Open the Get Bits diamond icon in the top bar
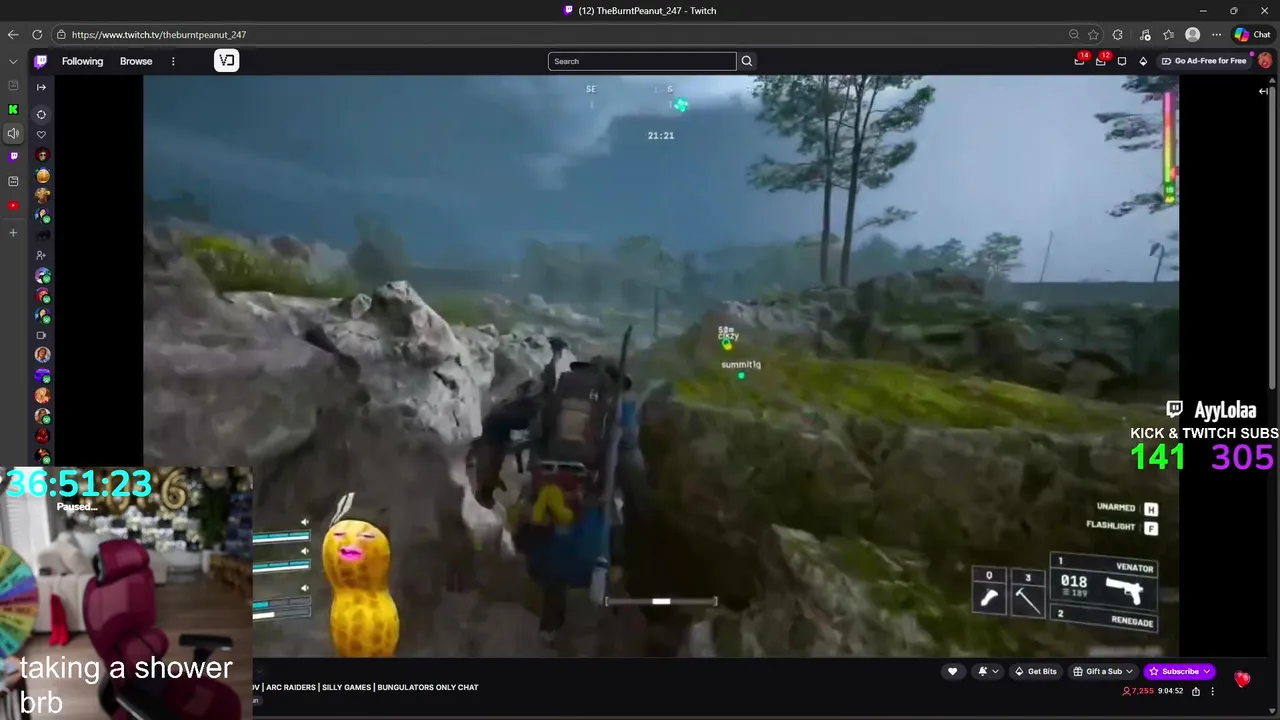 pyautogui.click(x=1143, y=61)
